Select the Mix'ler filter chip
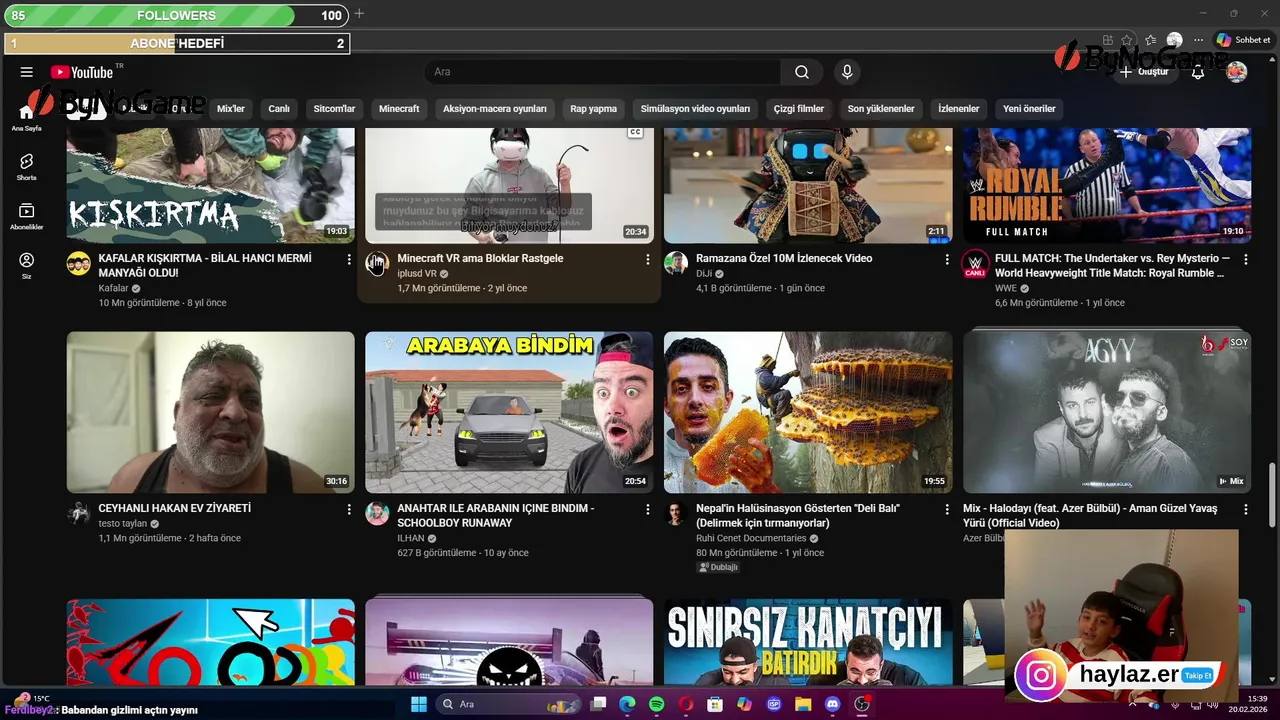The width and height of the screenshot is (1280, 720). (231, 108)
